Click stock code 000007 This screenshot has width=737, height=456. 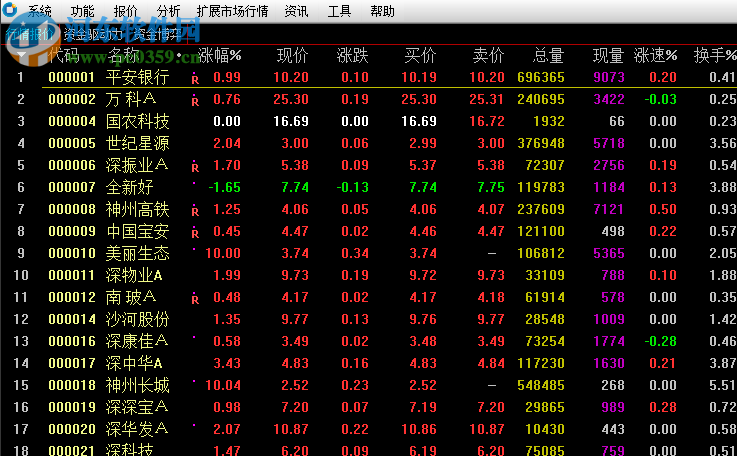click(72, 187)
